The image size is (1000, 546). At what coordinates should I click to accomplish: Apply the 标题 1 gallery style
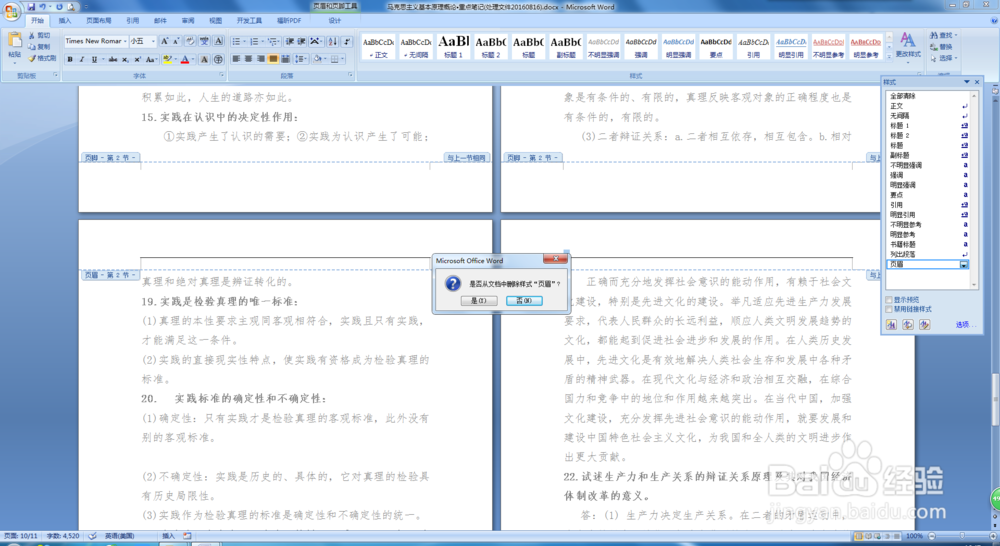click(453, 47)
